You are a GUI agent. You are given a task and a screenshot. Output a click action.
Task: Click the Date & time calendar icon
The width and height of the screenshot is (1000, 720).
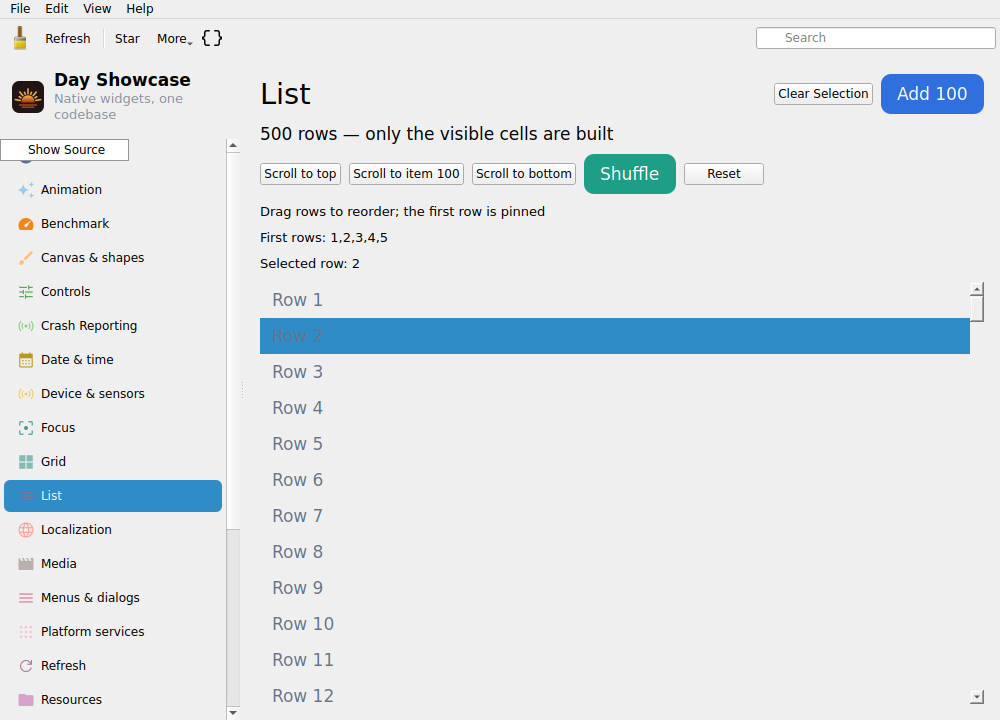click(x=26, y=360)
